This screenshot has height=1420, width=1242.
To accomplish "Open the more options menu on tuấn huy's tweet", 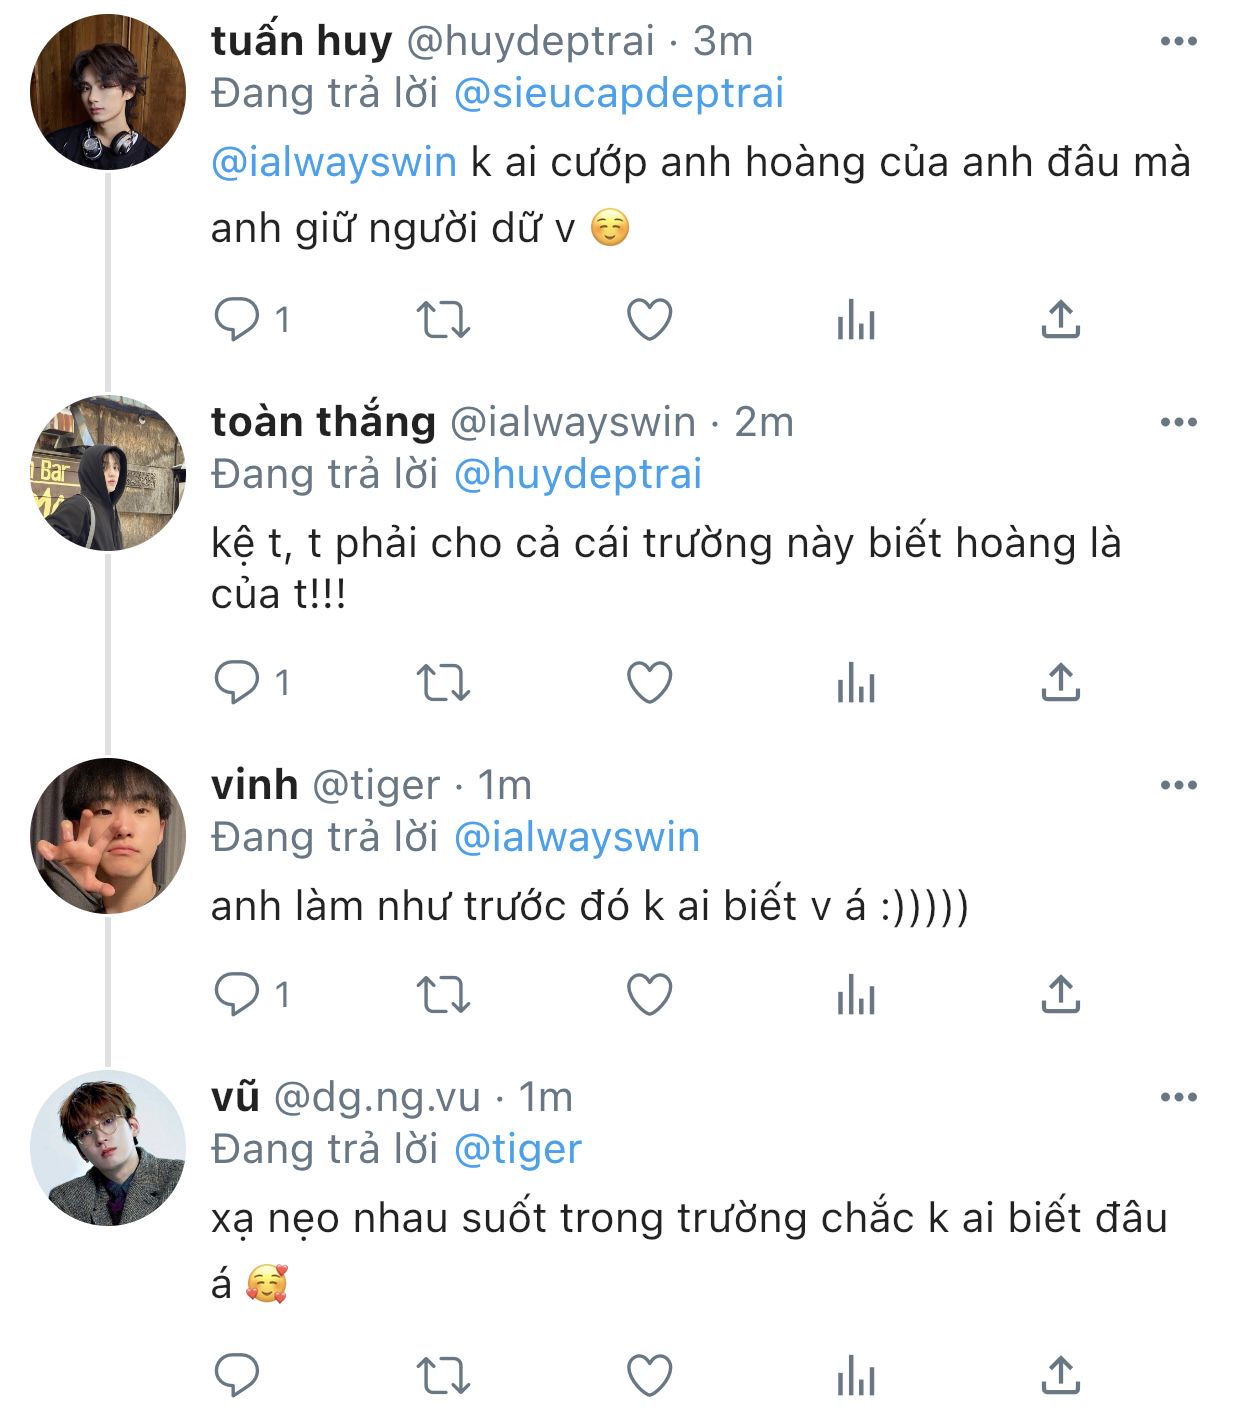I will [1179, 41].
